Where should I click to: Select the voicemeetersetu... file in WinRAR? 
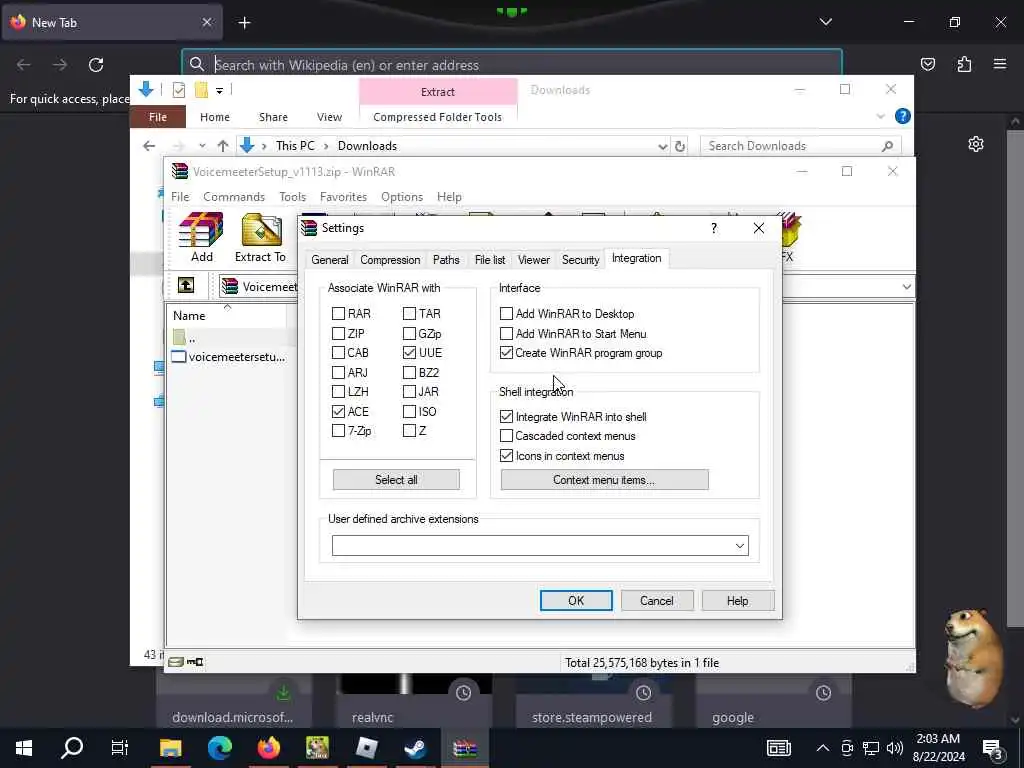click(229, 357)
